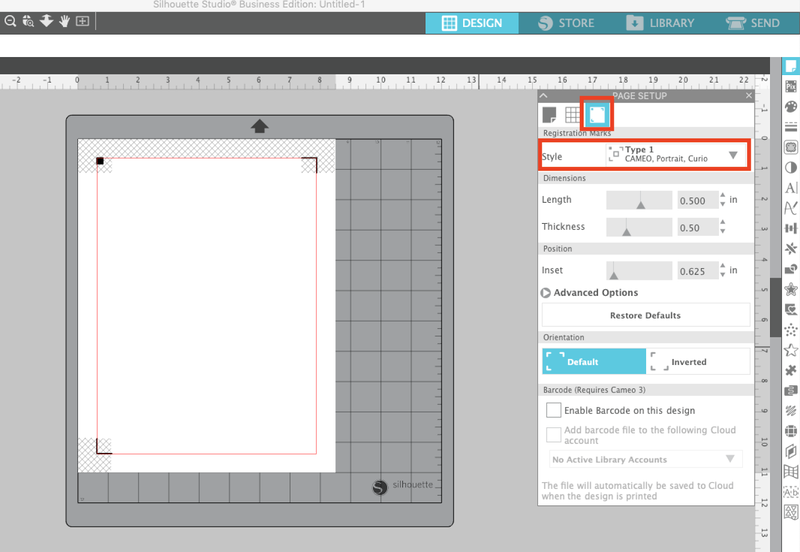This screenshot has width=800, height=552.
Task: Expand the Advanced Options section
Action: 546,293
